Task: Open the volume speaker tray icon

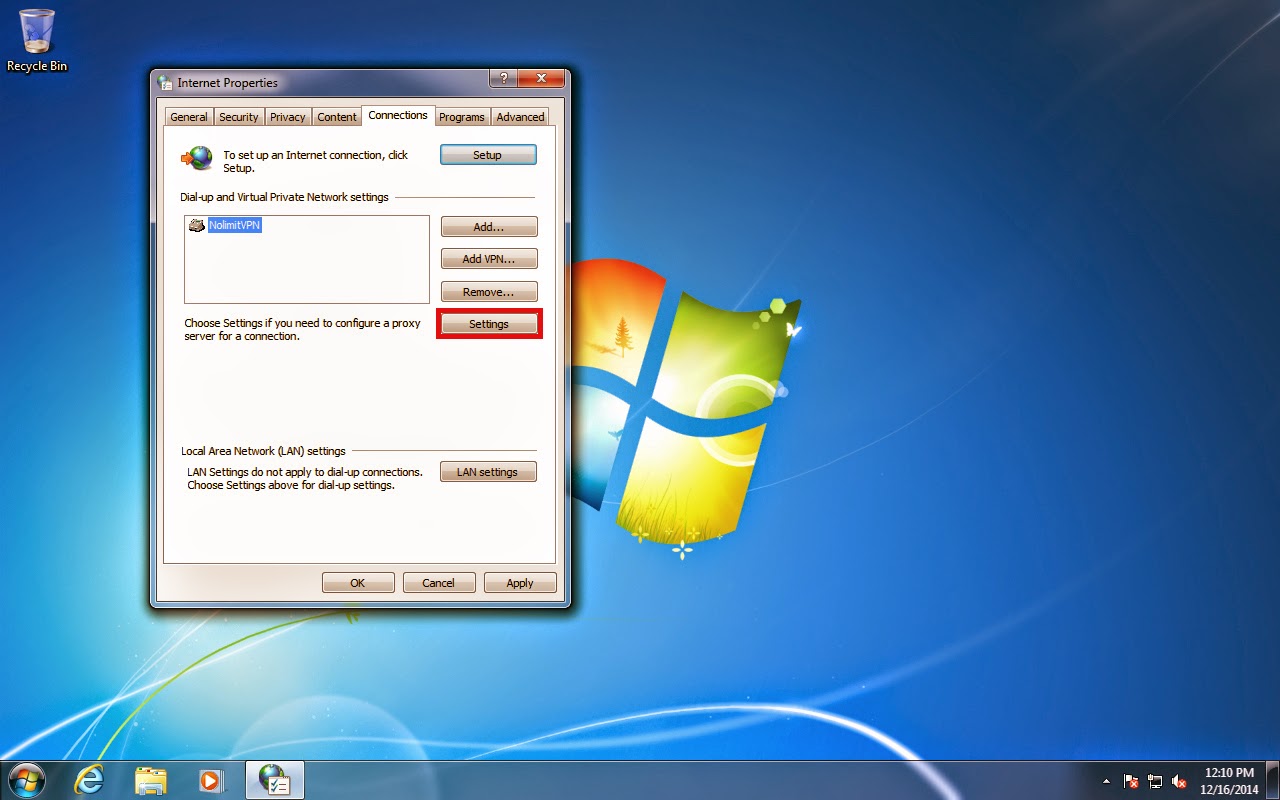Action: point(1179,781)
